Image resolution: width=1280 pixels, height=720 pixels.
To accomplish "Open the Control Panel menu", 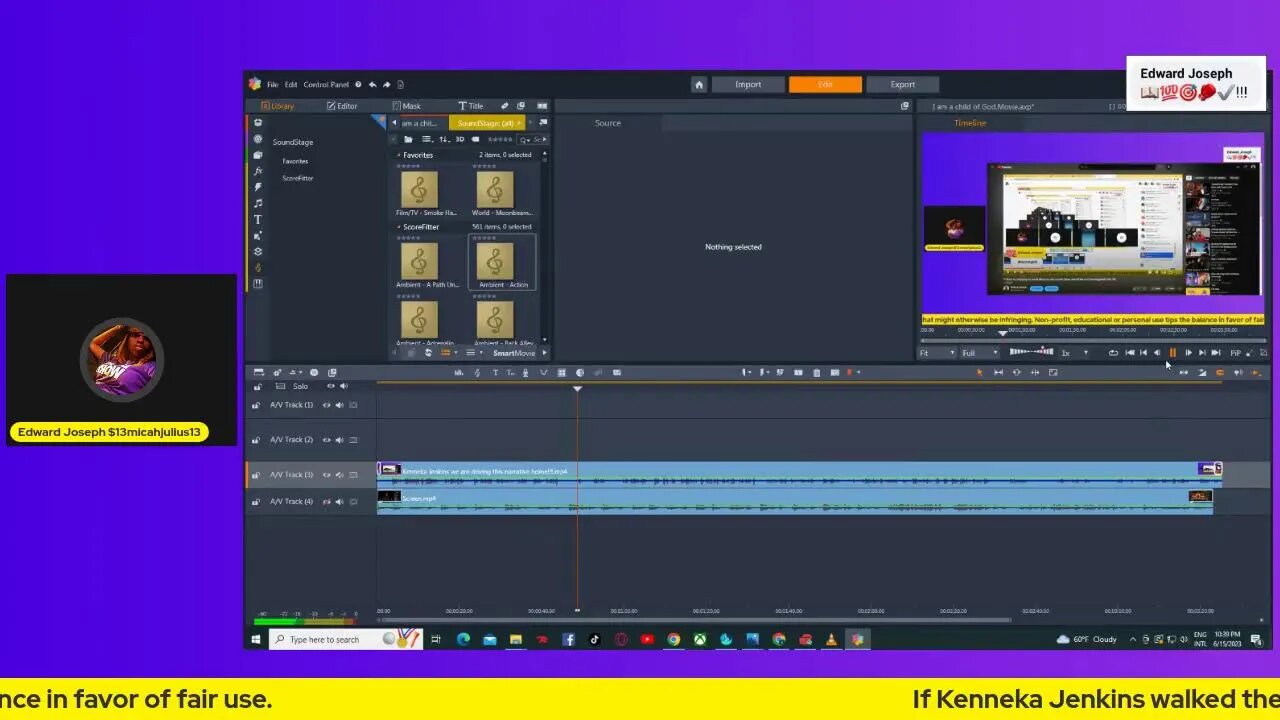I will (326, 85).
